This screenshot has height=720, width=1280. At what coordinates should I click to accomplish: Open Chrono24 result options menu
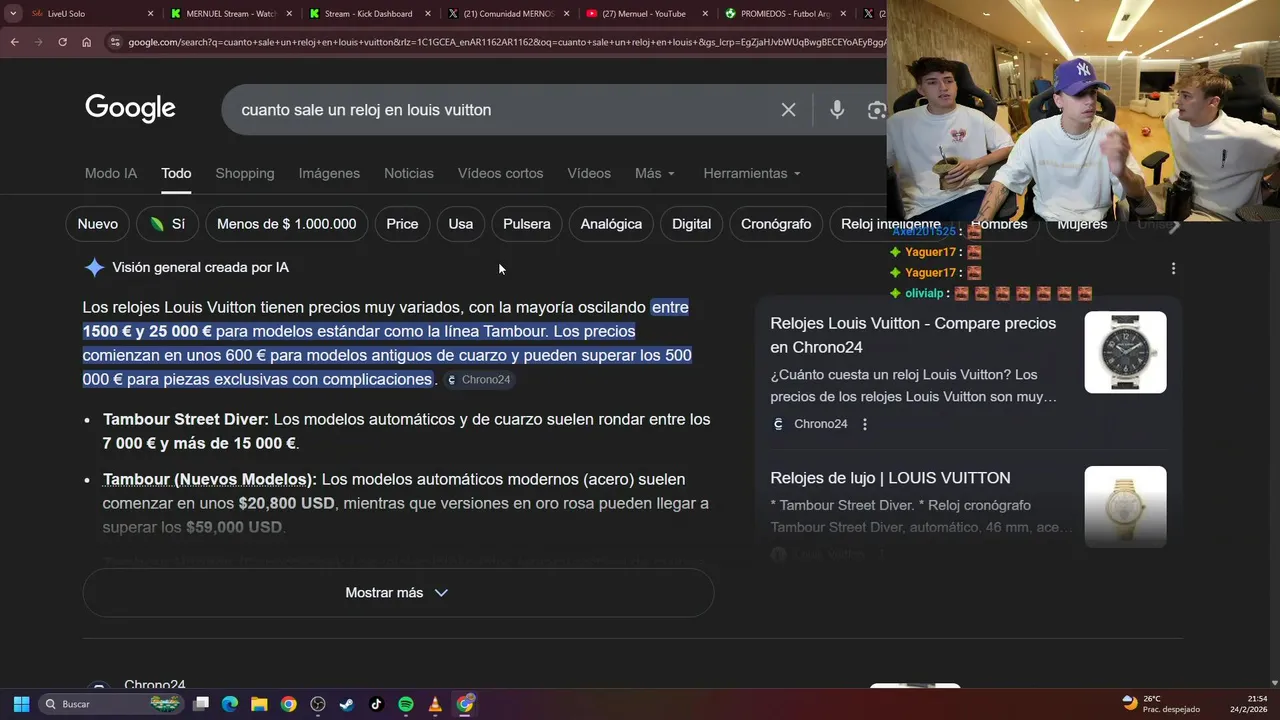tap(865, 424)
